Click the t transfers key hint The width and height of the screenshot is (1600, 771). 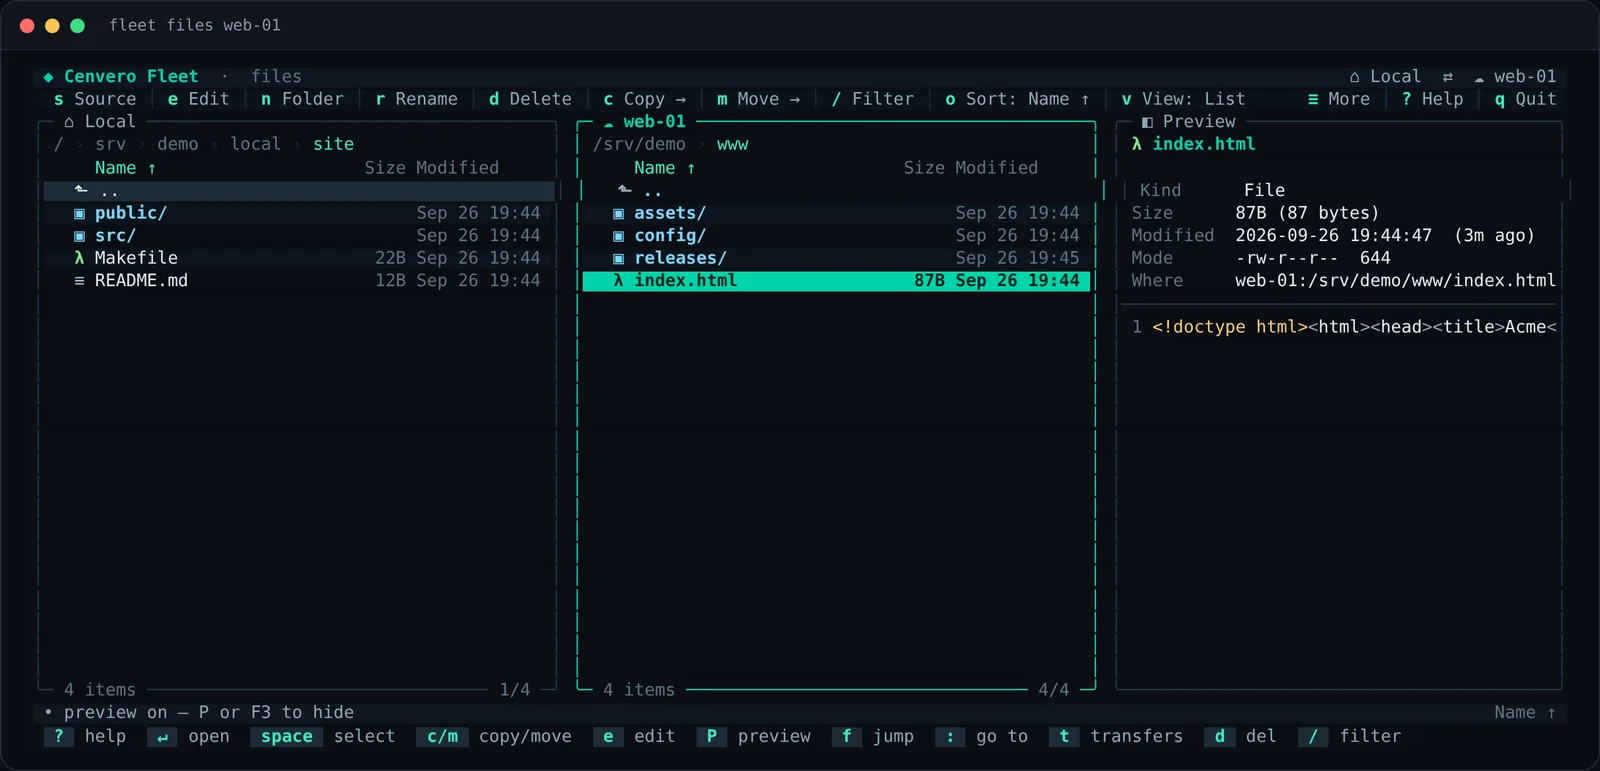[1116, 737]
